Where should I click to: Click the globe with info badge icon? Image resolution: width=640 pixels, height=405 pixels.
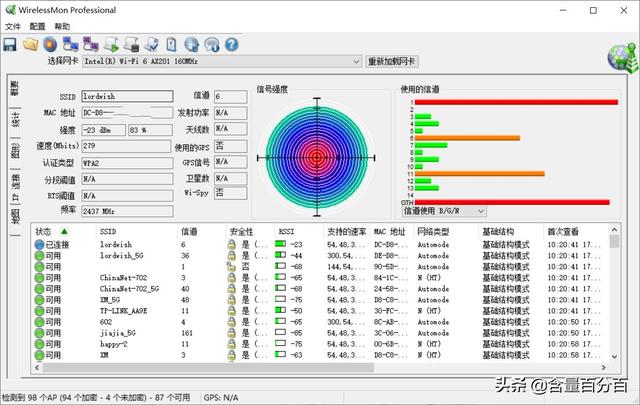coord(212,45)
